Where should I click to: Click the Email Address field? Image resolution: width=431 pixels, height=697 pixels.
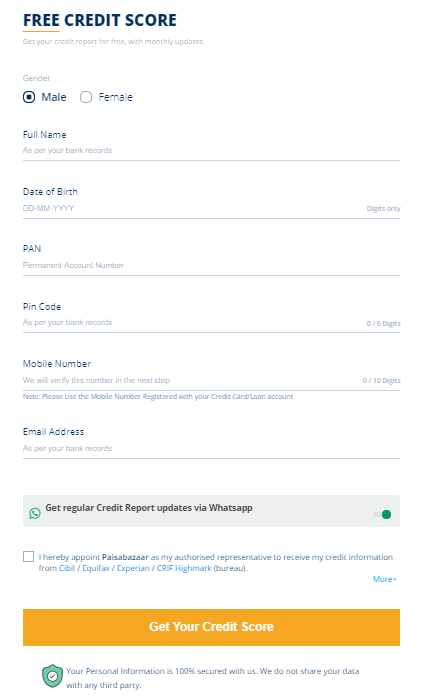pyautogui.click(x=212, y=449)
